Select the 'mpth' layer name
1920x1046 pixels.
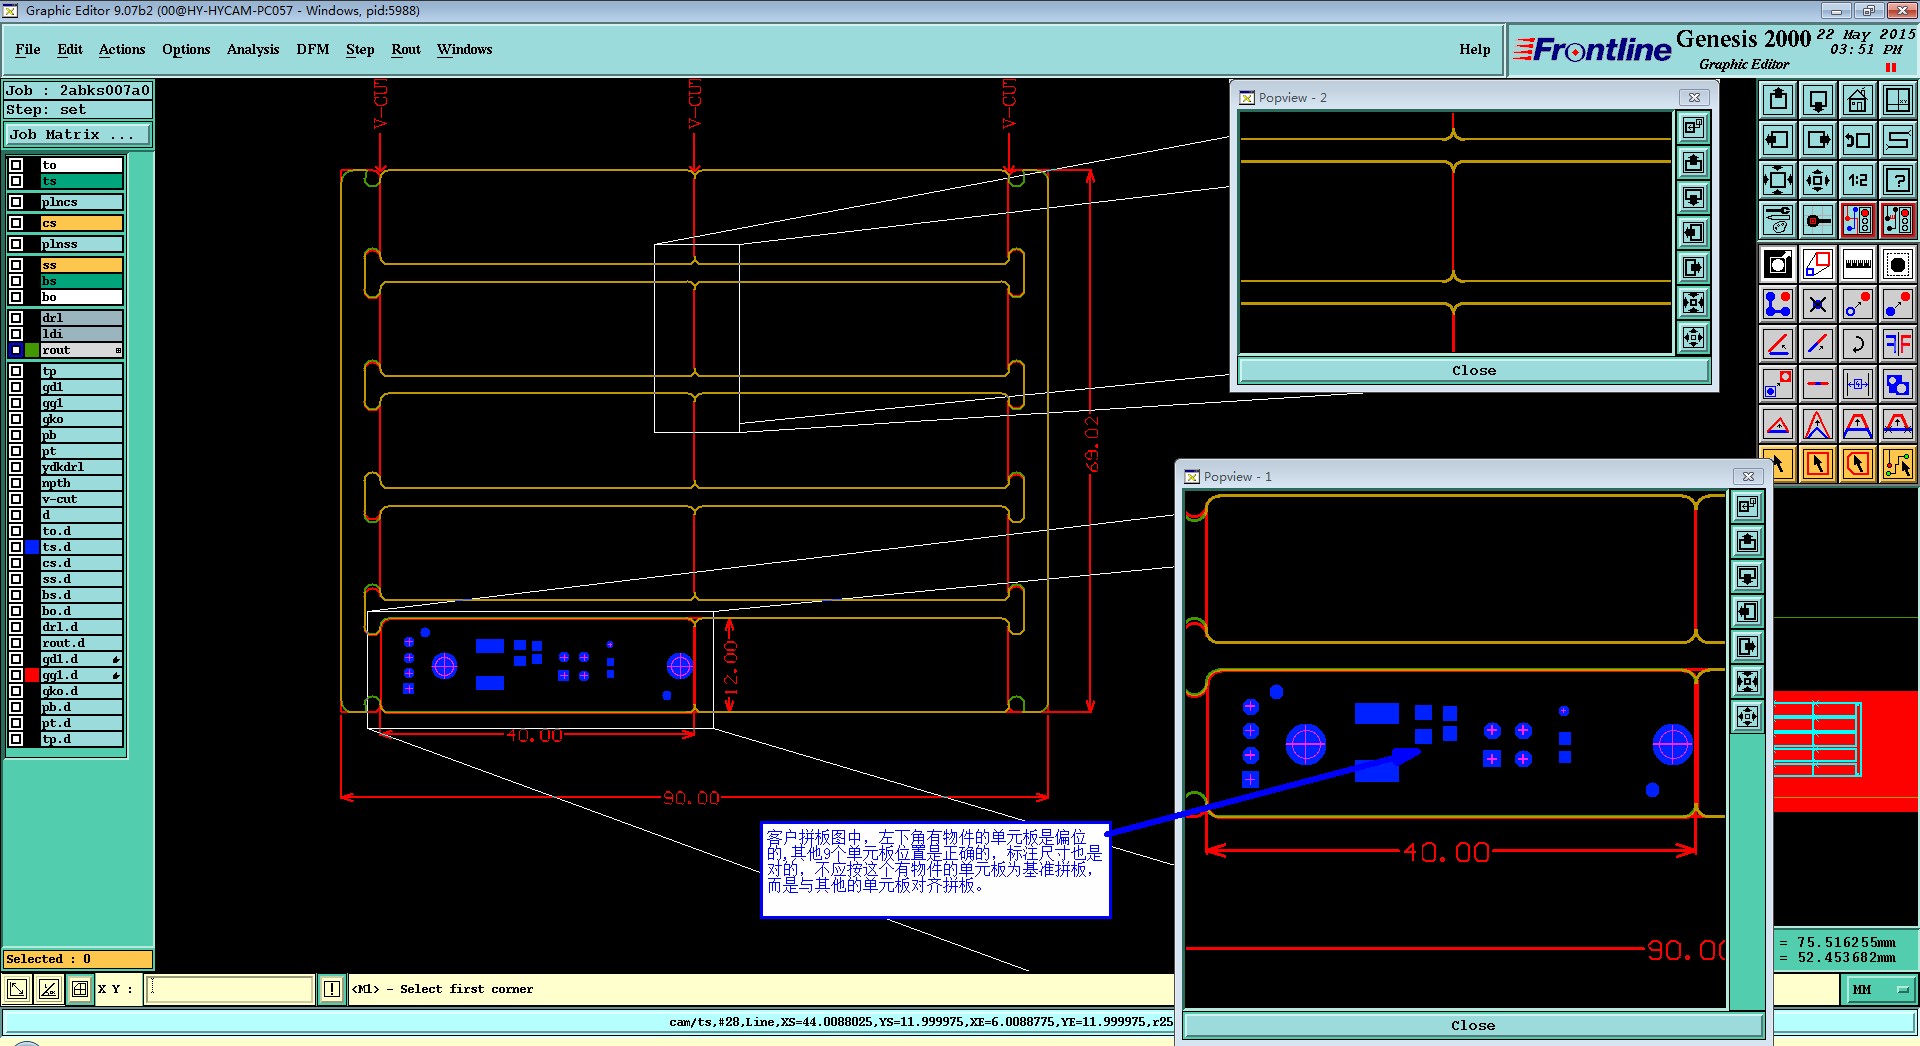tap(81, 483)
